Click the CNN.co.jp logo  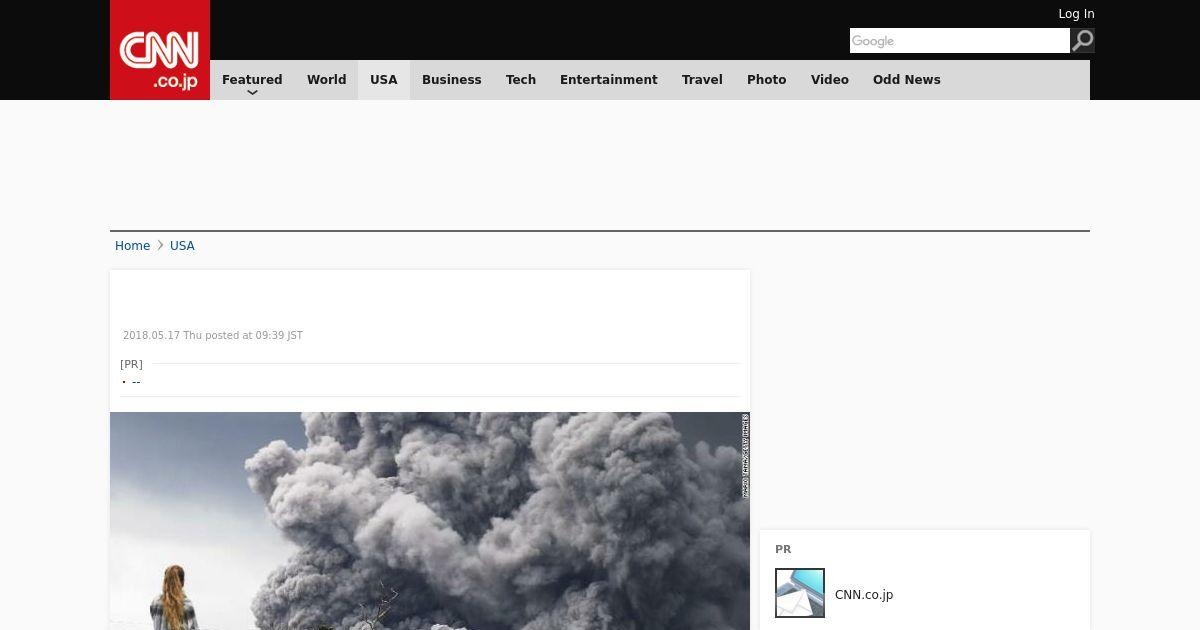click(x=160, y=50)
